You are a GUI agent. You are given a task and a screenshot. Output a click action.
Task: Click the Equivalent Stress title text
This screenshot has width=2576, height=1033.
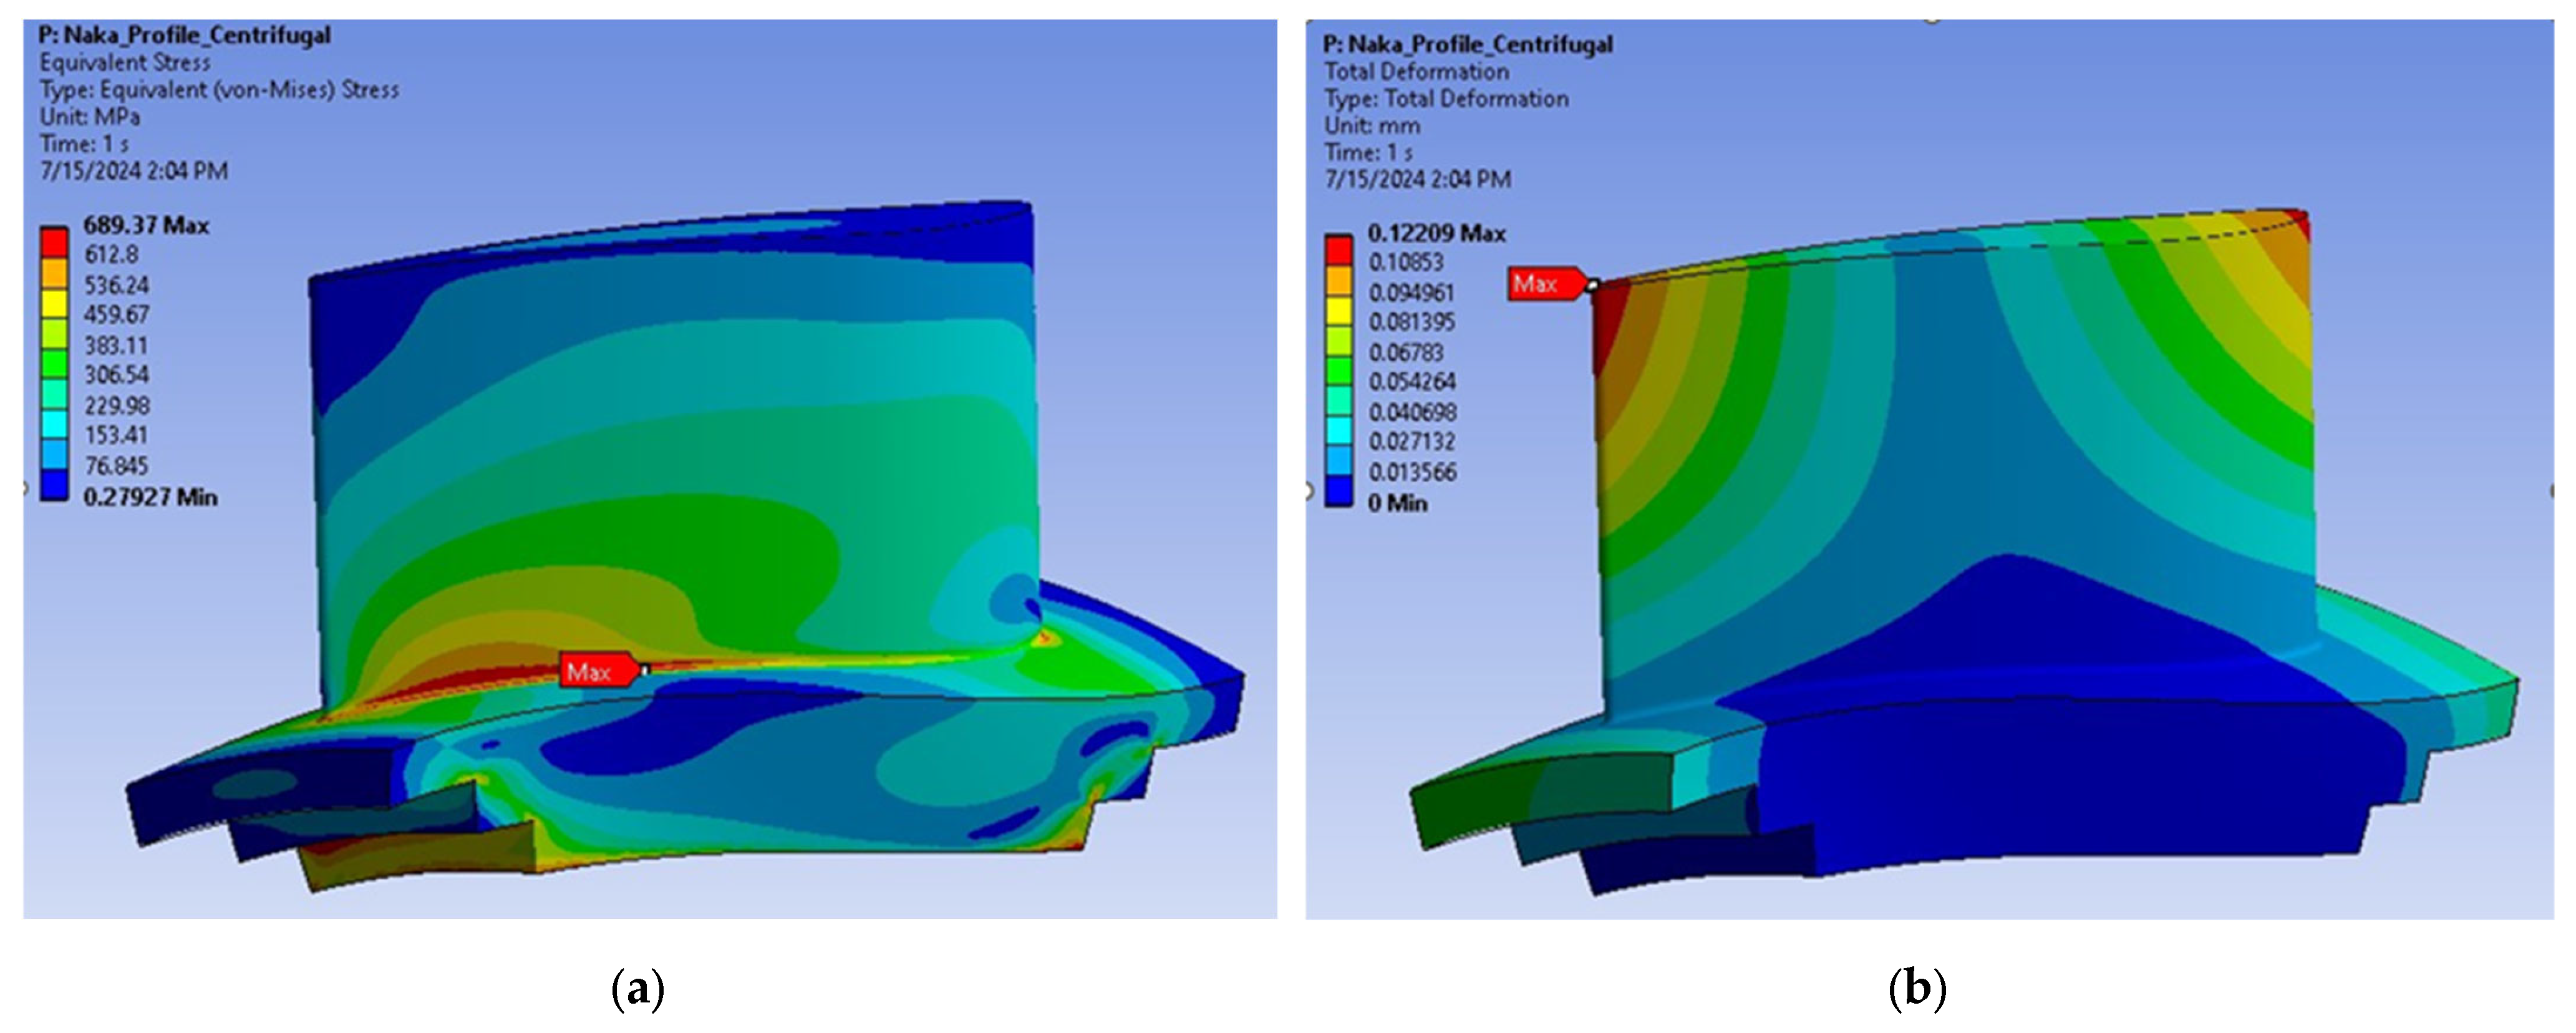[x=125, y=62]
